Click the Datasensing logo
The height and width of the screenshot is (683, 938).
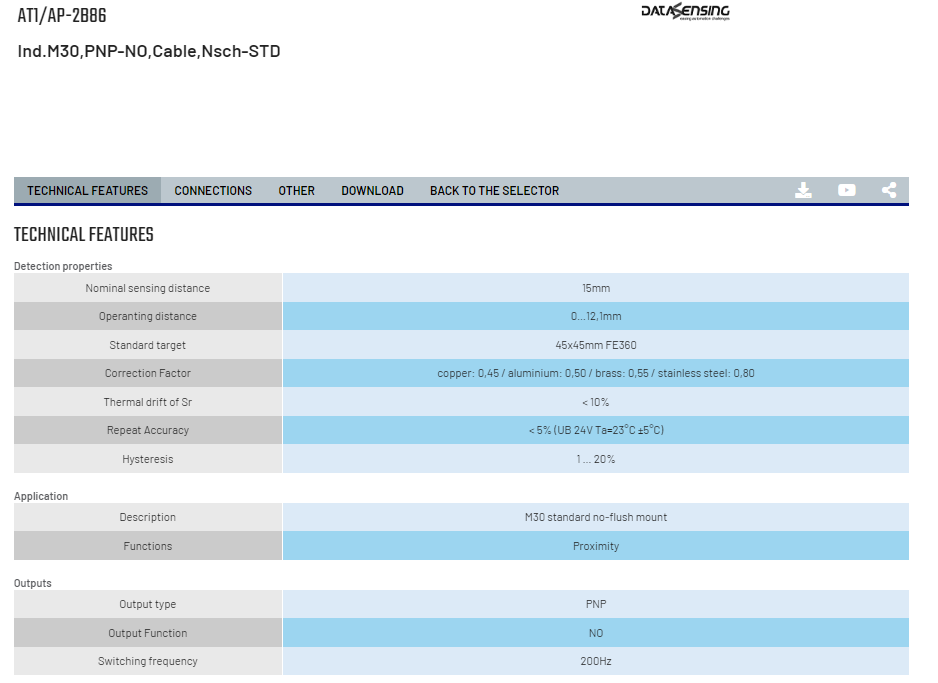tap(686, 11)
